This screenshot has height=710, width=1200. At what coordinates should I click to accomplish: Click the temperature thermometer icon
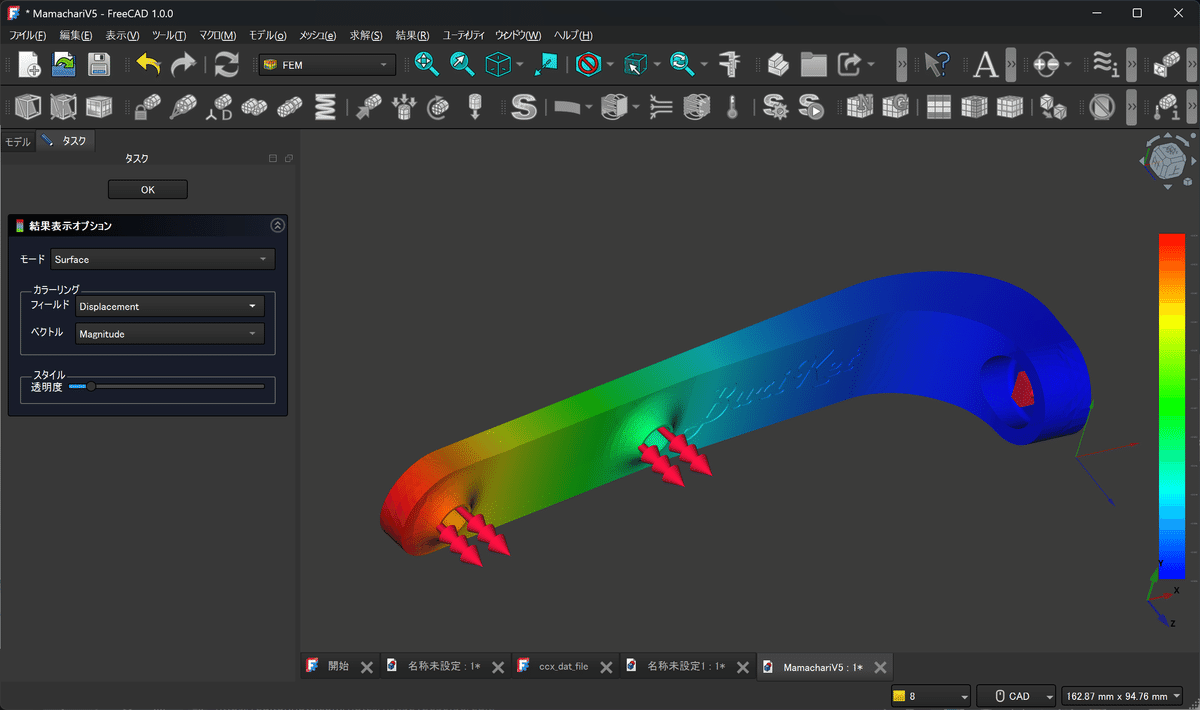pyautogui.click(x=732, y=106)
